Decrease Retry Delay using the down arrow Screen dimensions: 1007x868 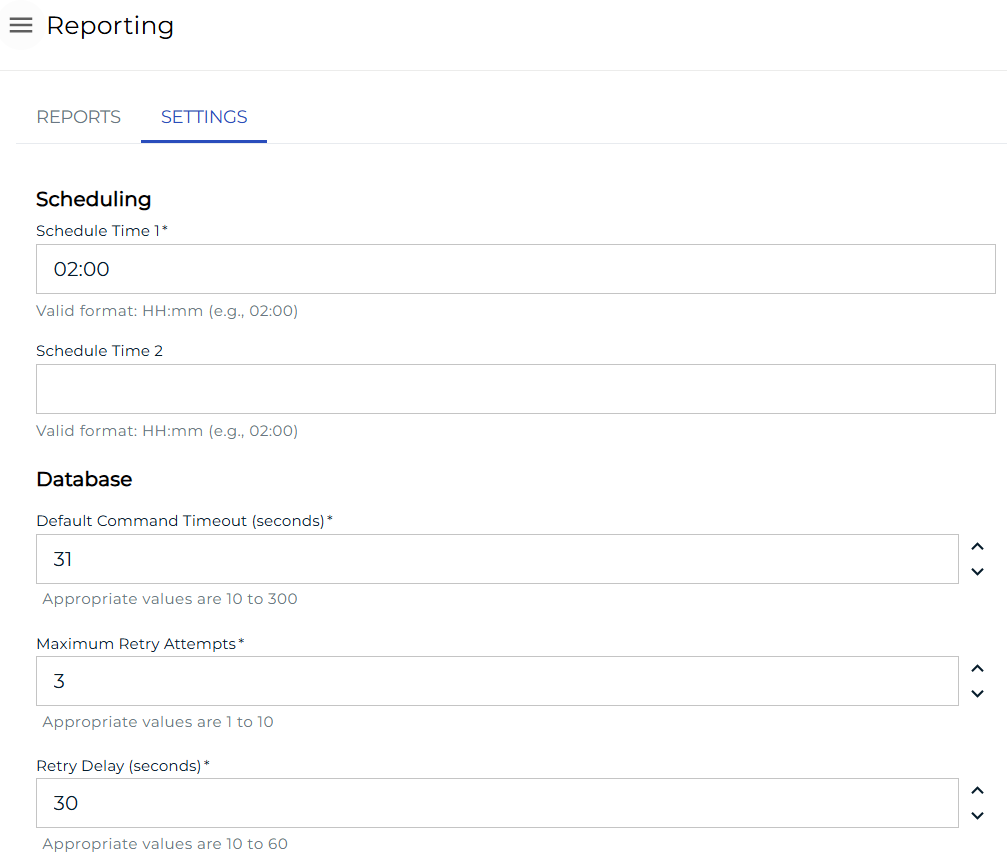[x=977, y=816]
